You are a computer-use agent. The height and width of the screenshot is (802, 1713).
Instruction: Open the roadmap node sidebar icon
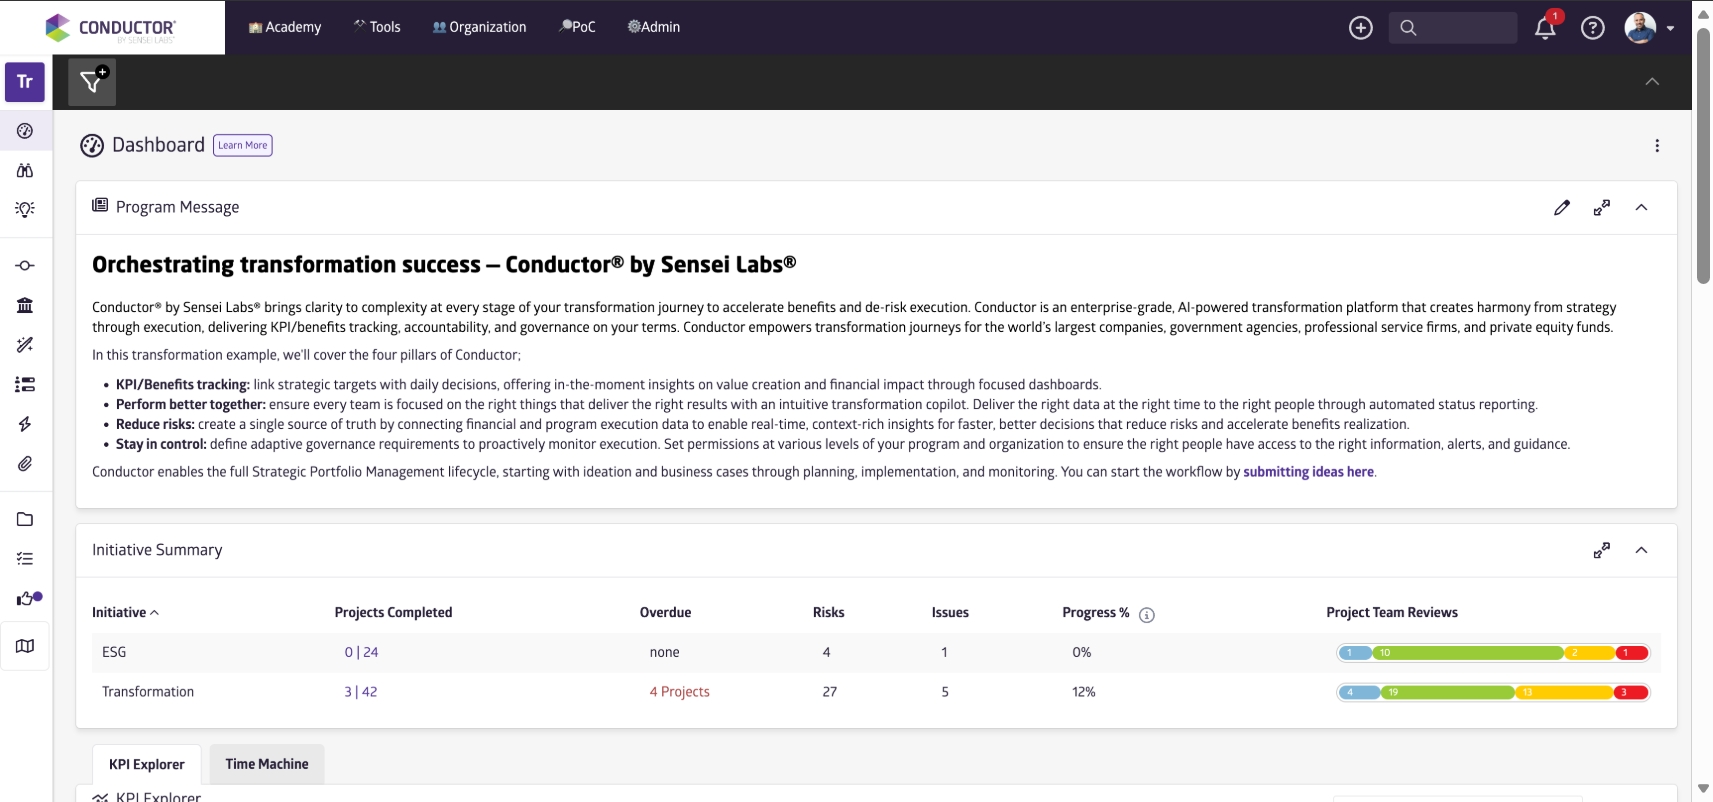click(25, 266)
